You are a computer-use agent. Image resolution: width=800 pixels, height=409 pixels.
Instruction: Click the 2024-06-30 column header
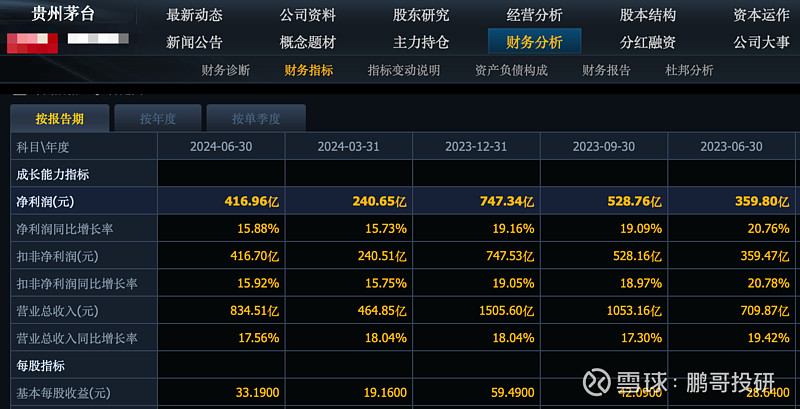click(221, 147)
